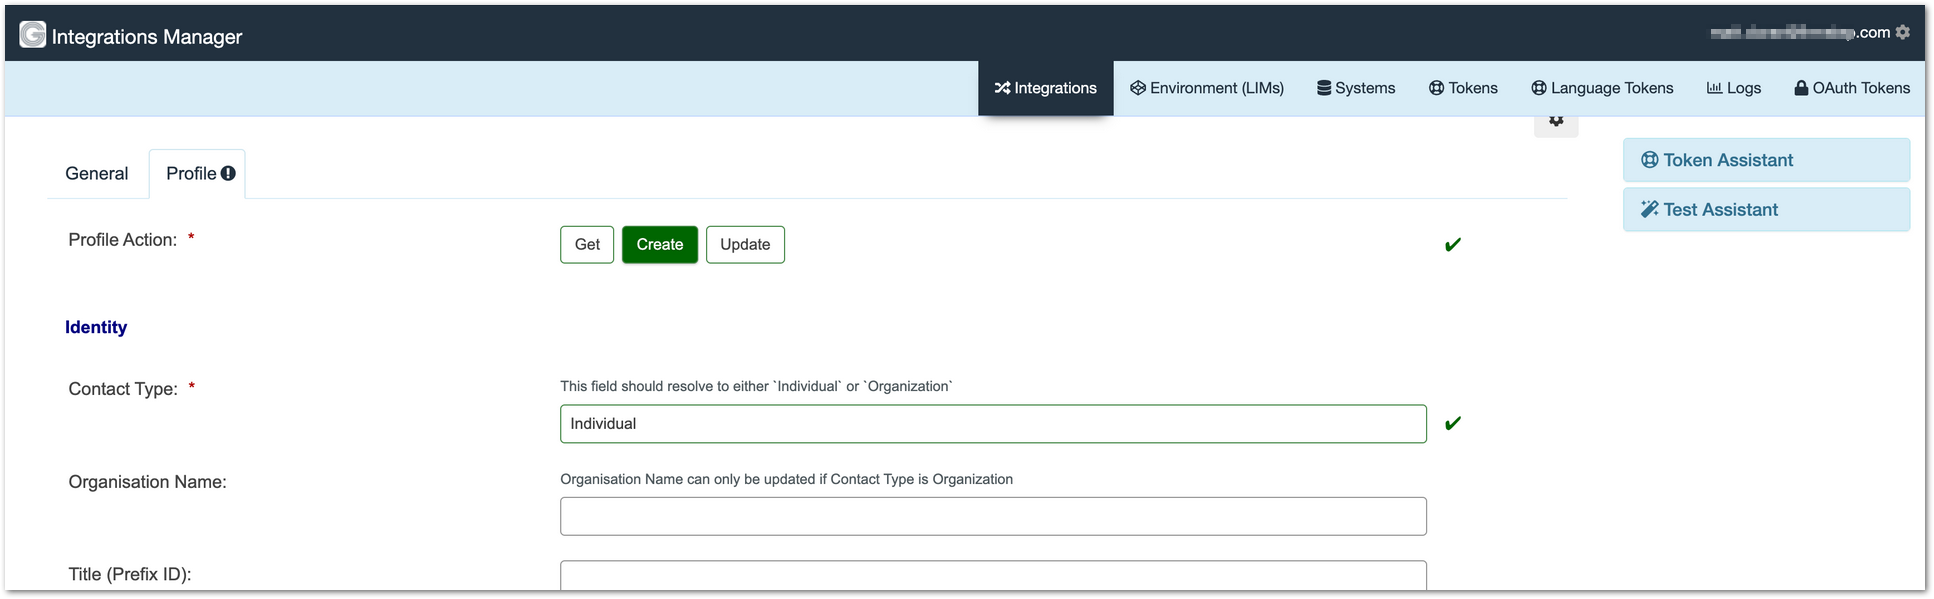Click the user email at top right
1934x599 pixels.
(1800, 32)
